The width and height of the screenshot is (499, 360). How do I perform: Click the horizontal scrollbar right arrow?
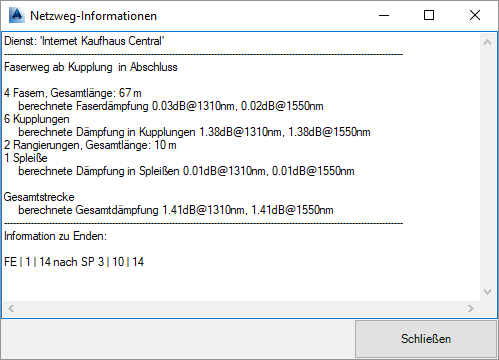[x=471, y=308]
